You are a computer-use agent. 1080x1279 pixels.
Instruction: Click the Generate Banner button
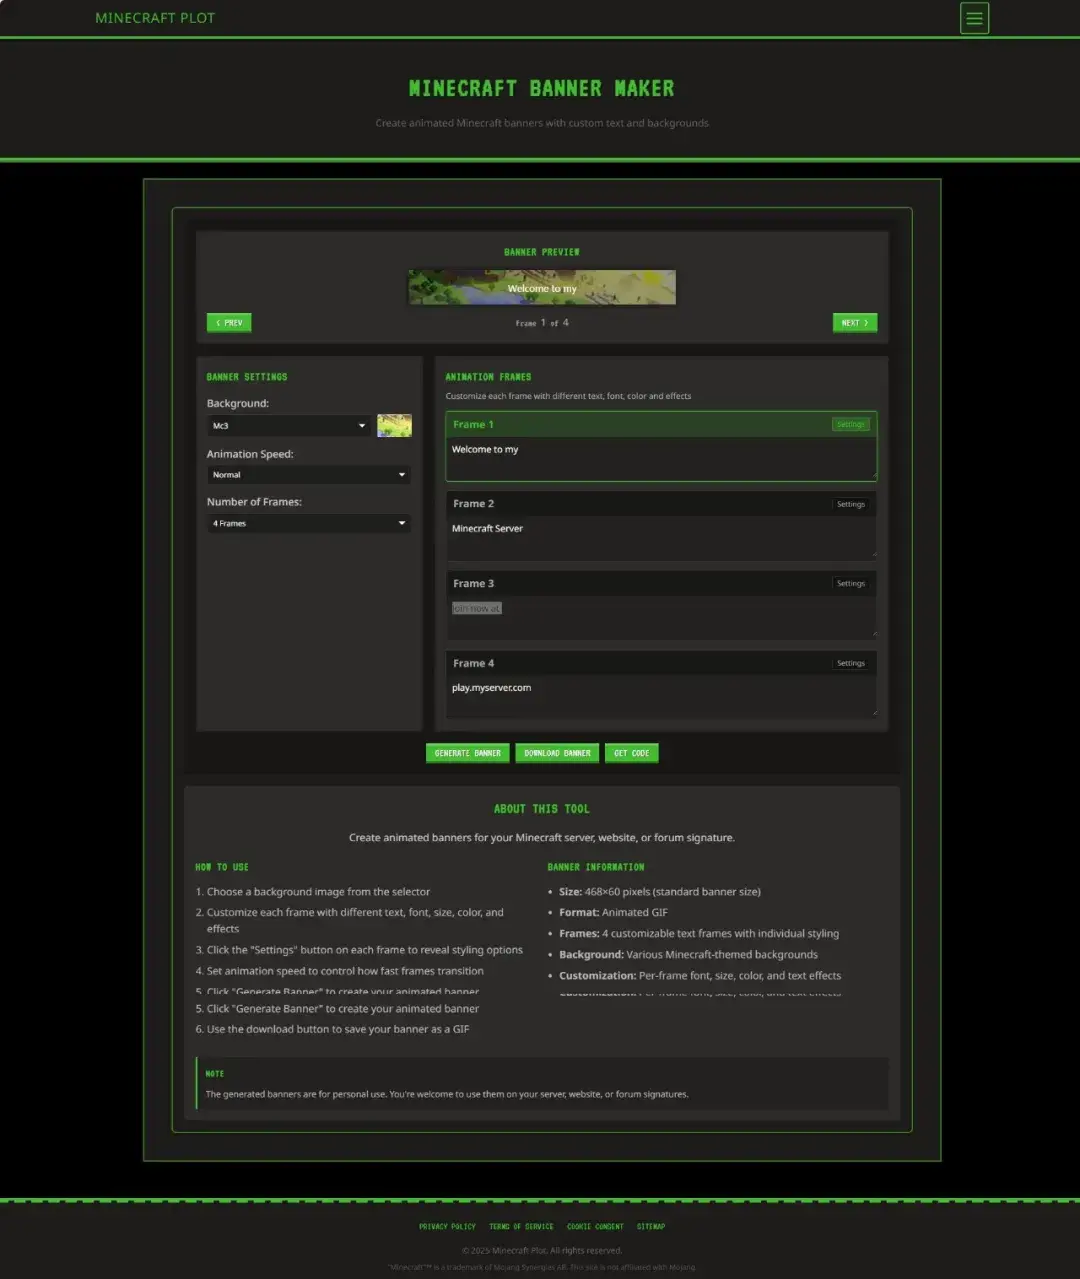[x=468, y=753]
